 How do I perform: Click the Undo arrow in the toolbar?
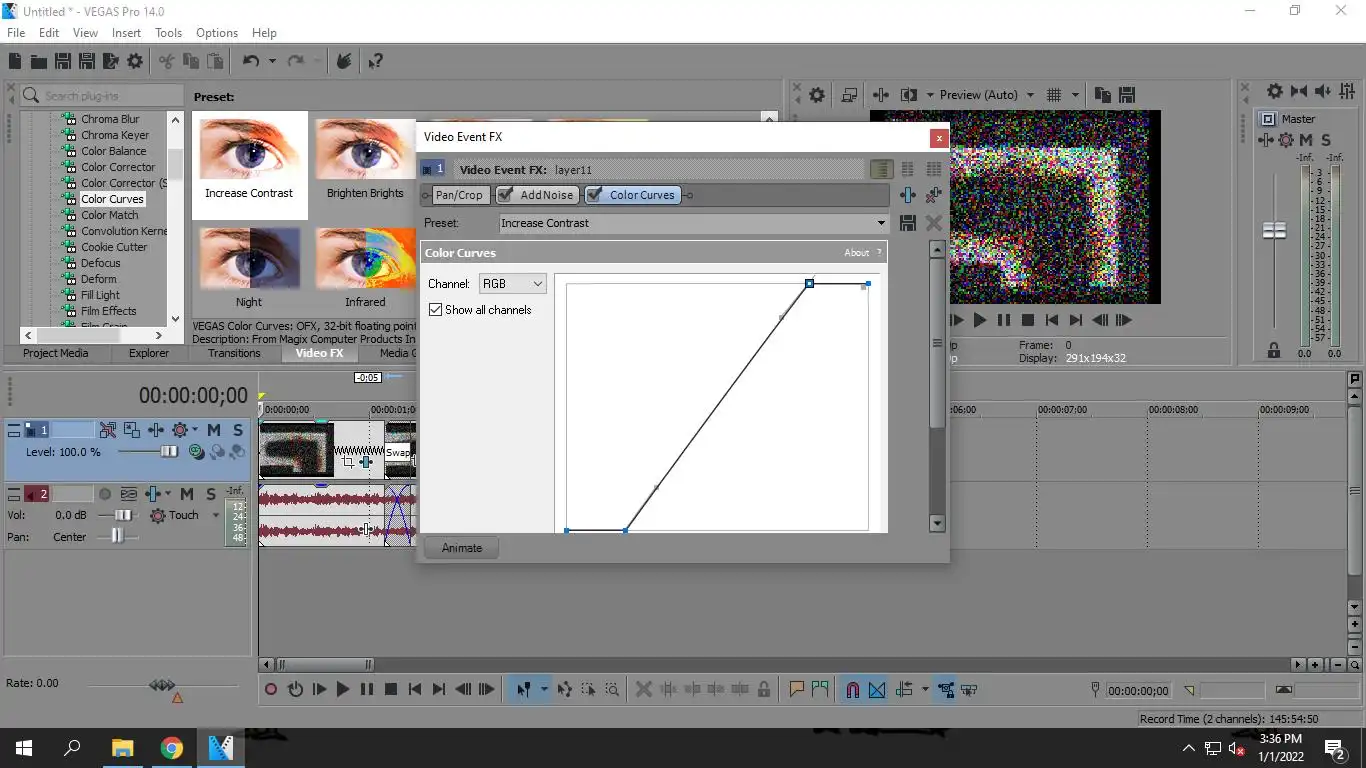250,62
